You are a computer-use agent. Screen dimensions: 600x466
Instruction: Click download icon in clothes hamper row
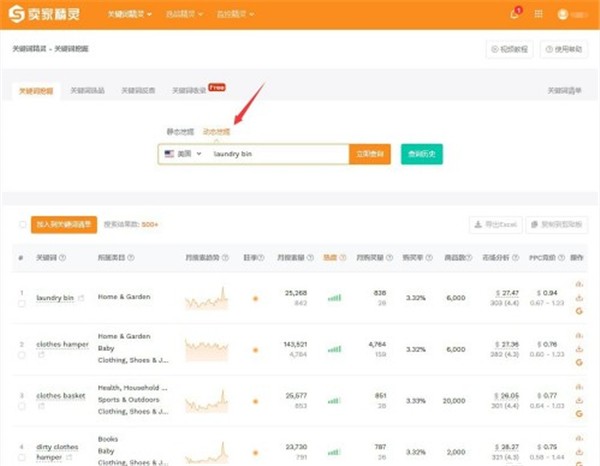click(579, 349)
